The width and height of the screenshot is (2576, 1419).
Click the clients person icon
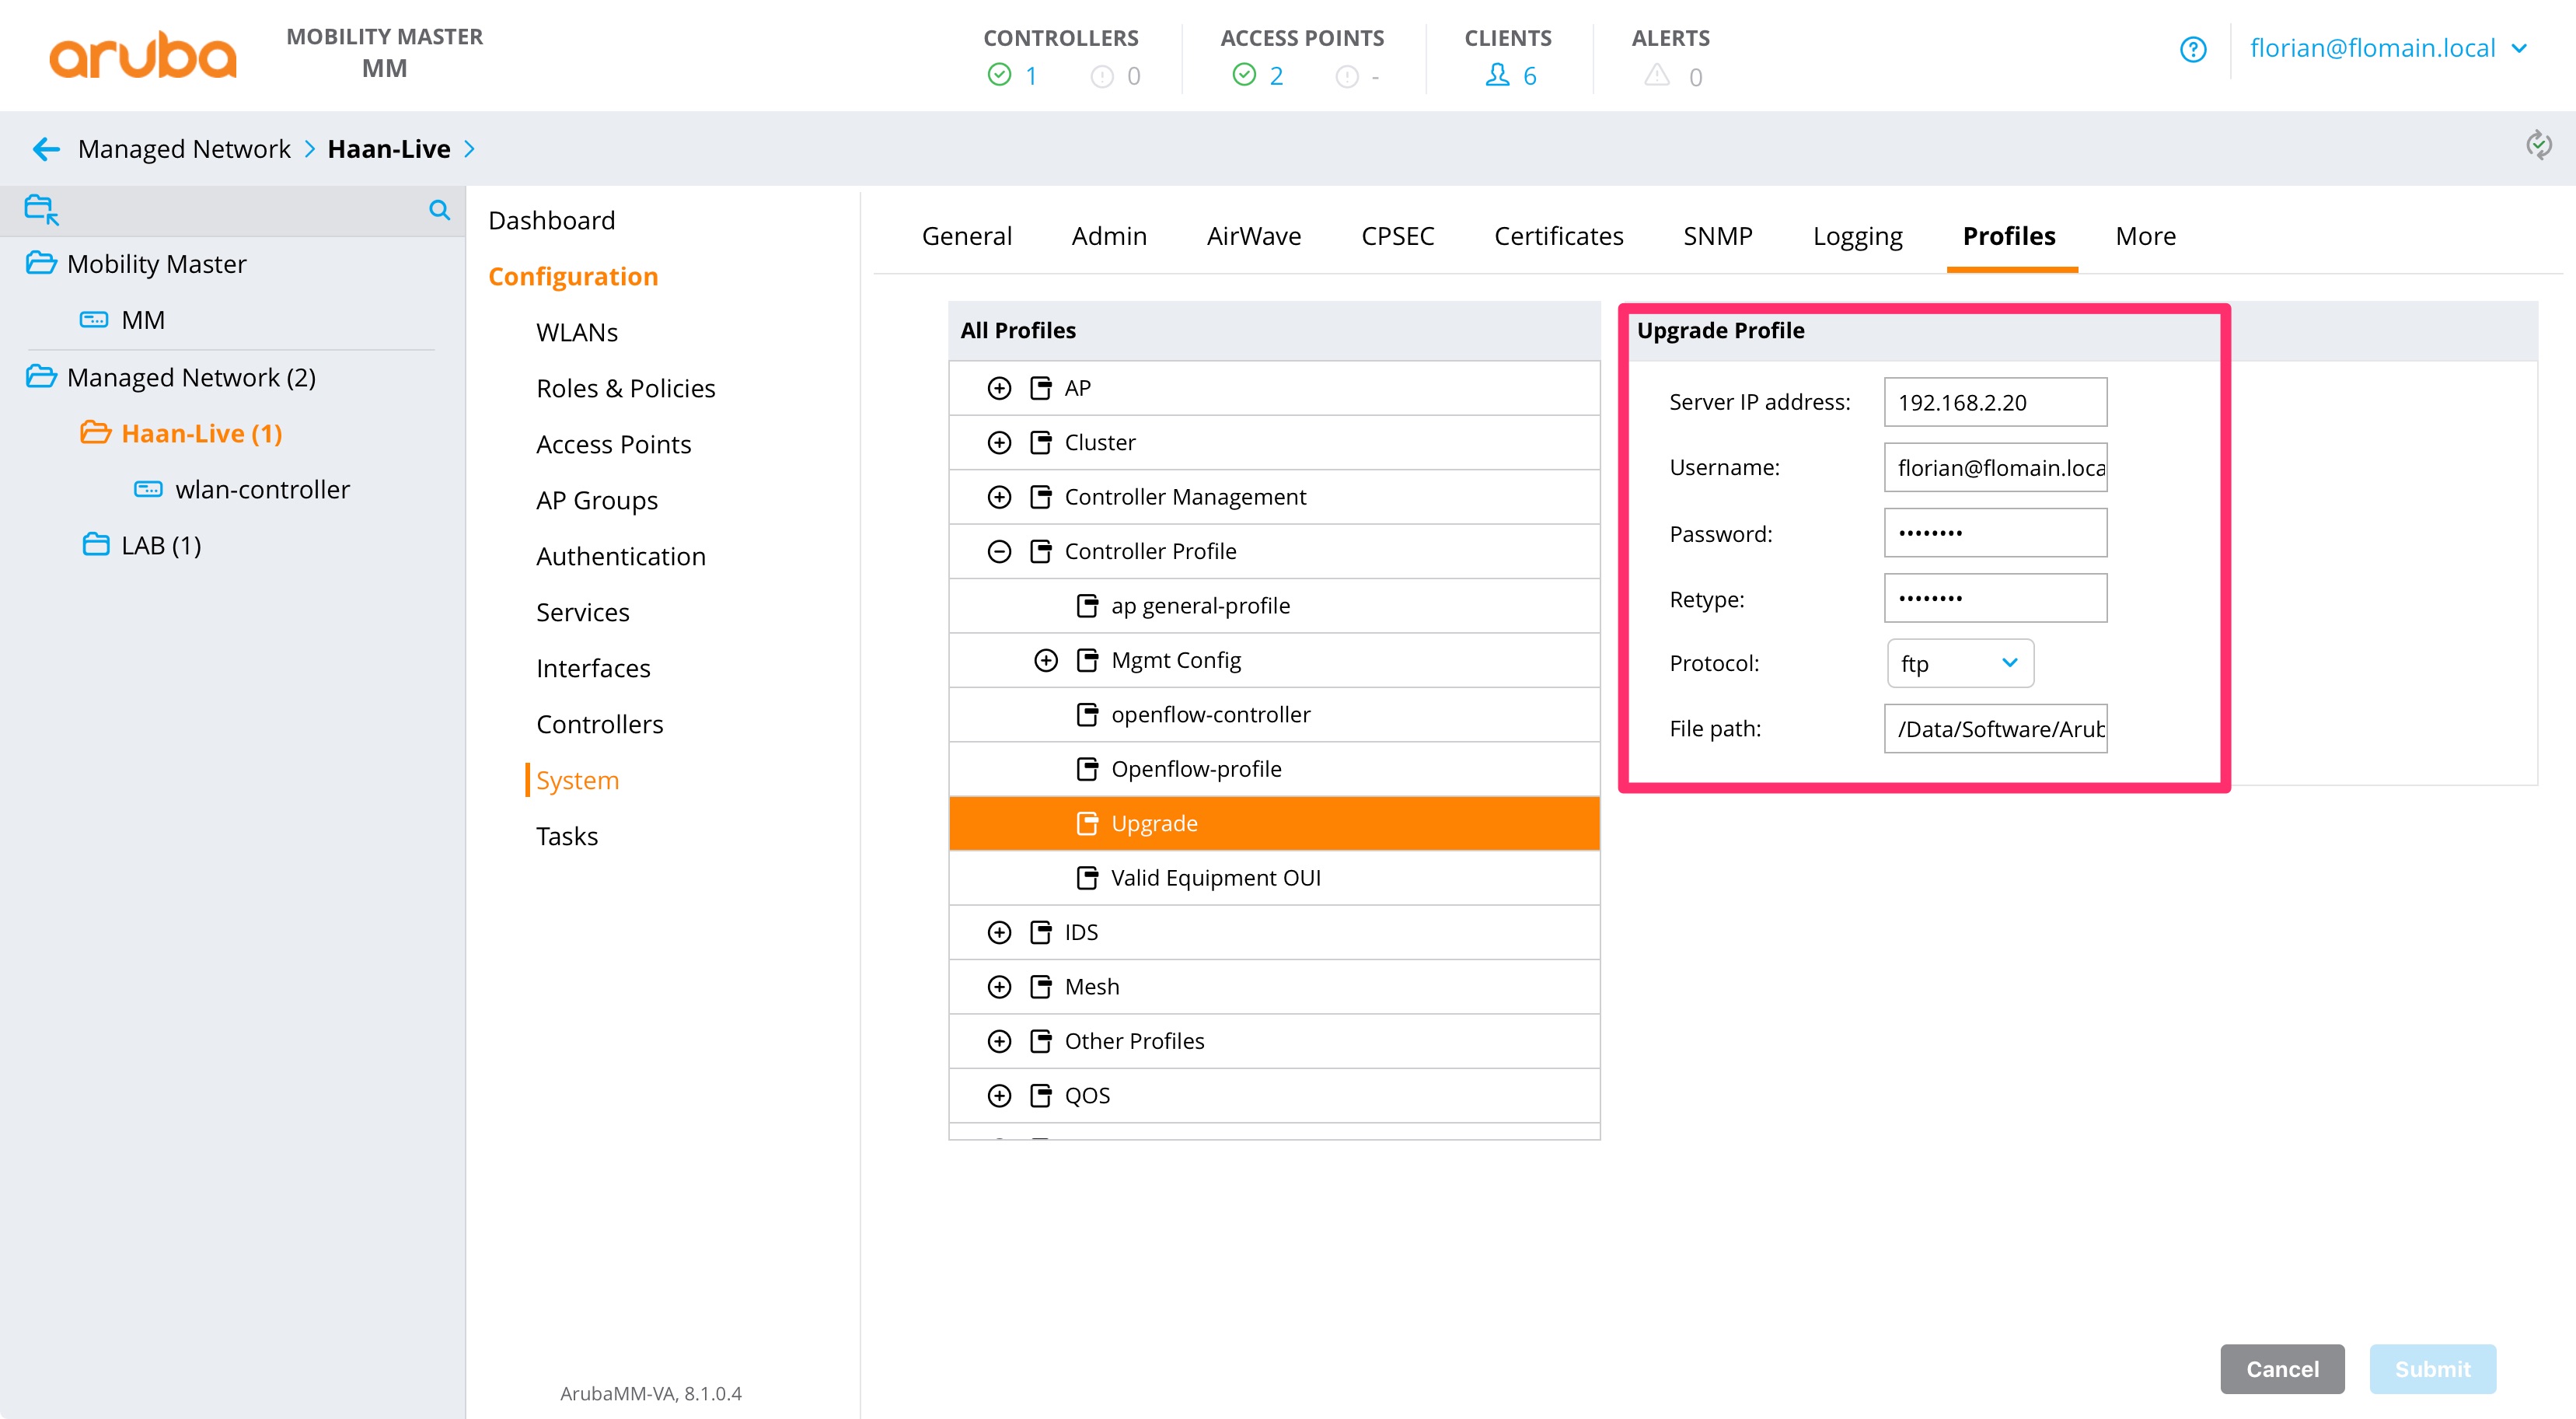(1497, 75)
